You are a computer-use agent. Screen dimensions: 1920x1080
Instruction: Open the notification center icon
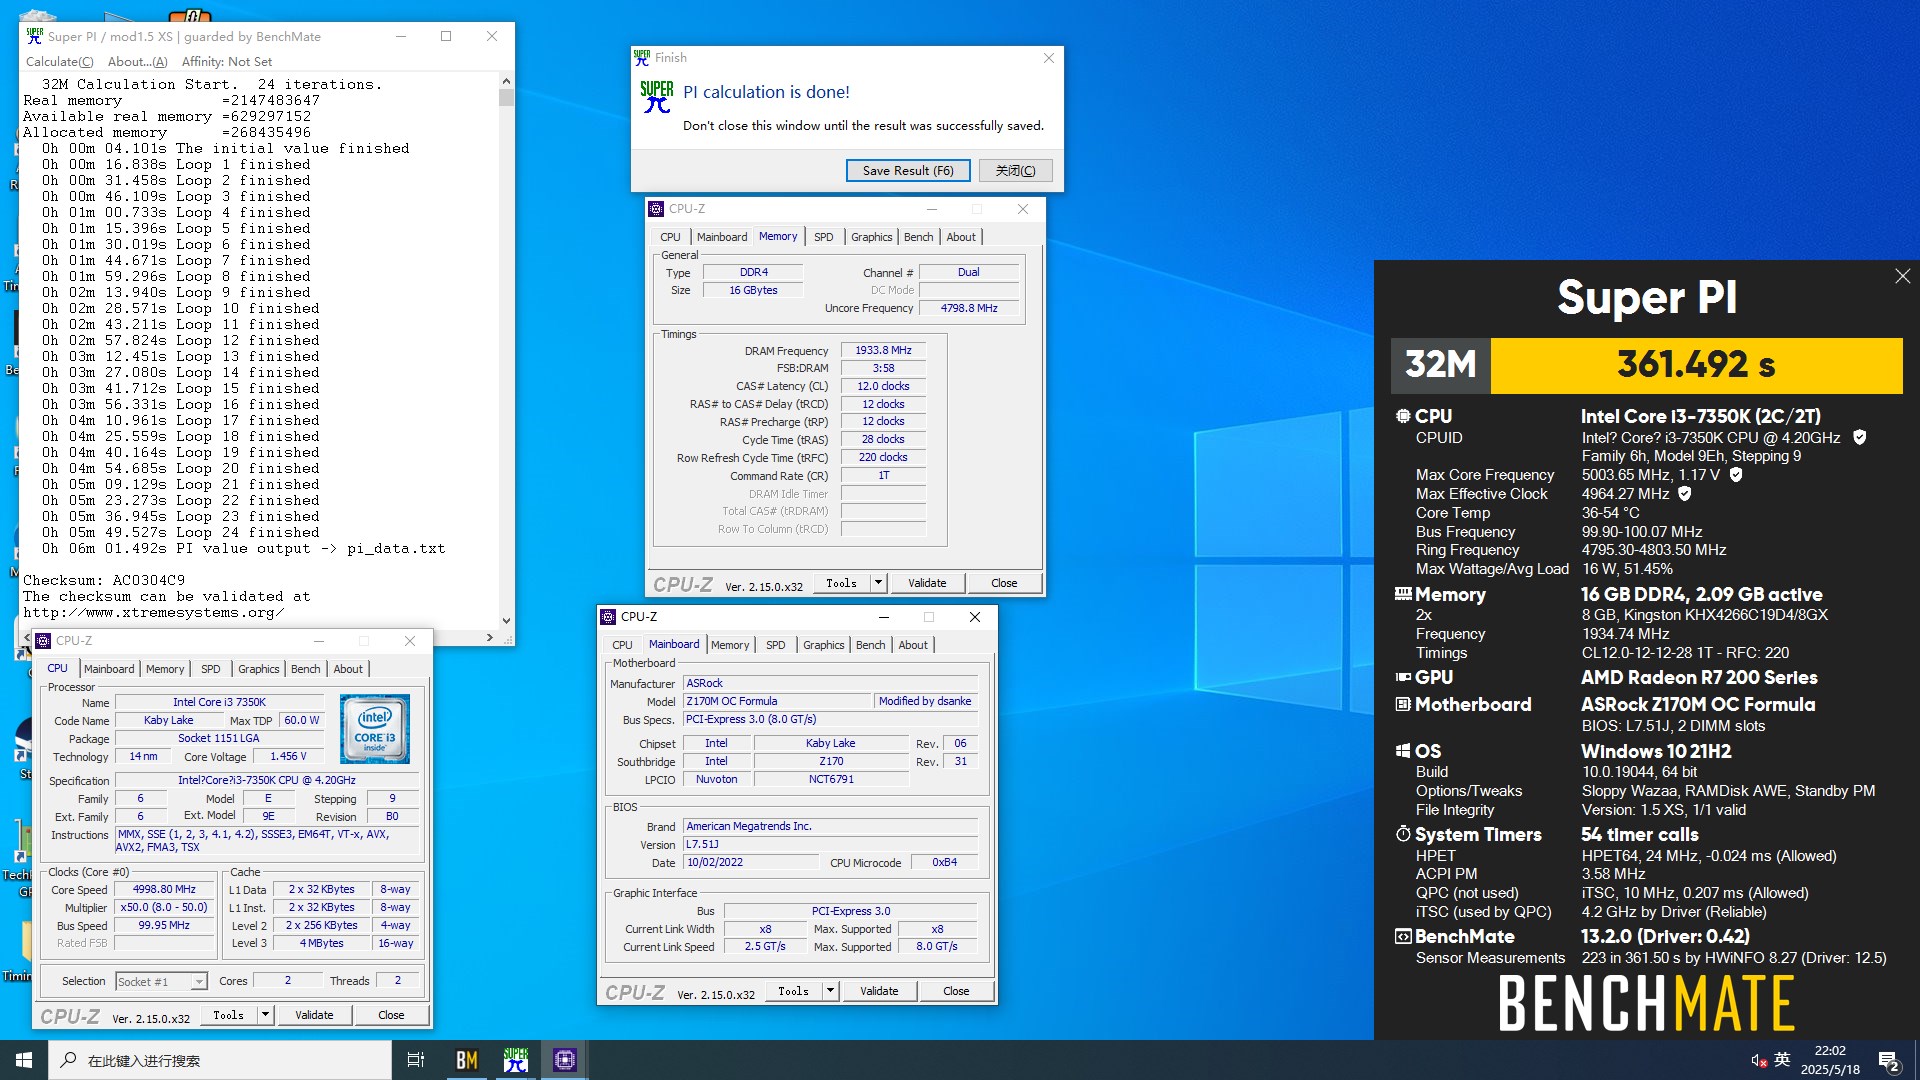click(x=1889, y=1061)
